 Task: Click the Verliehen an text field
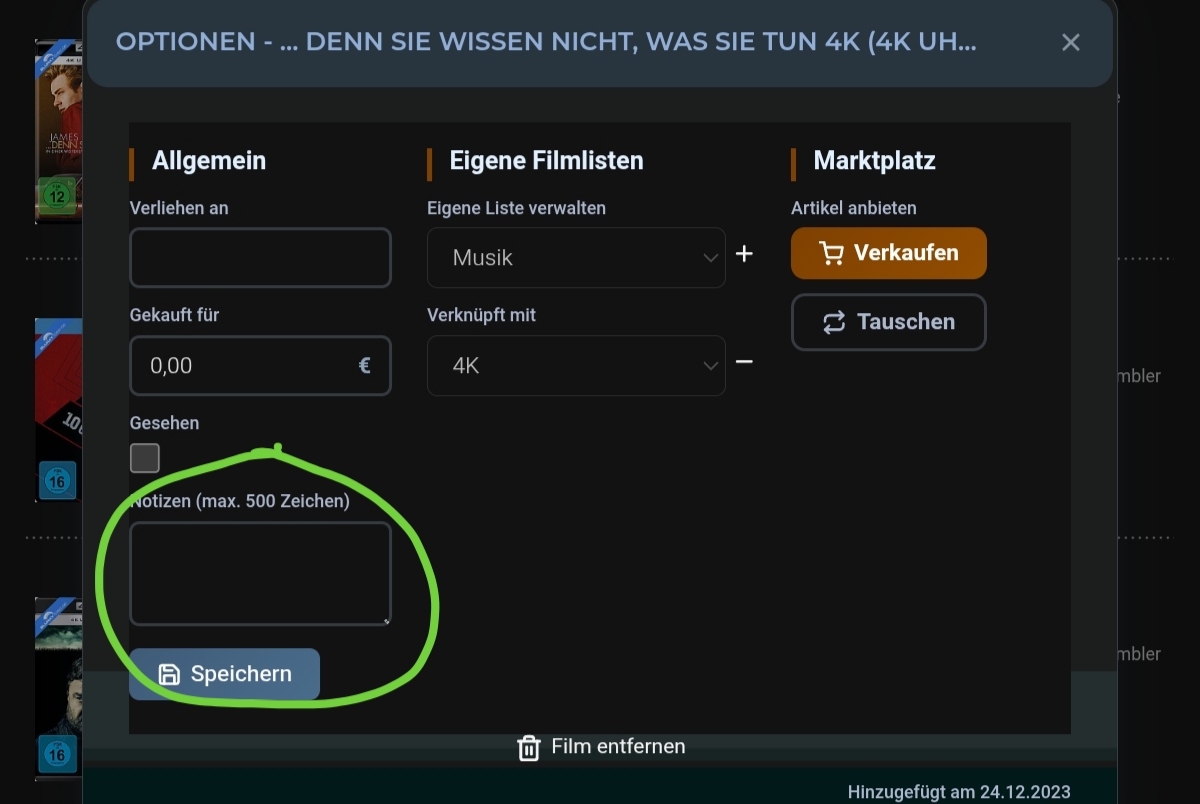[260, 257]
